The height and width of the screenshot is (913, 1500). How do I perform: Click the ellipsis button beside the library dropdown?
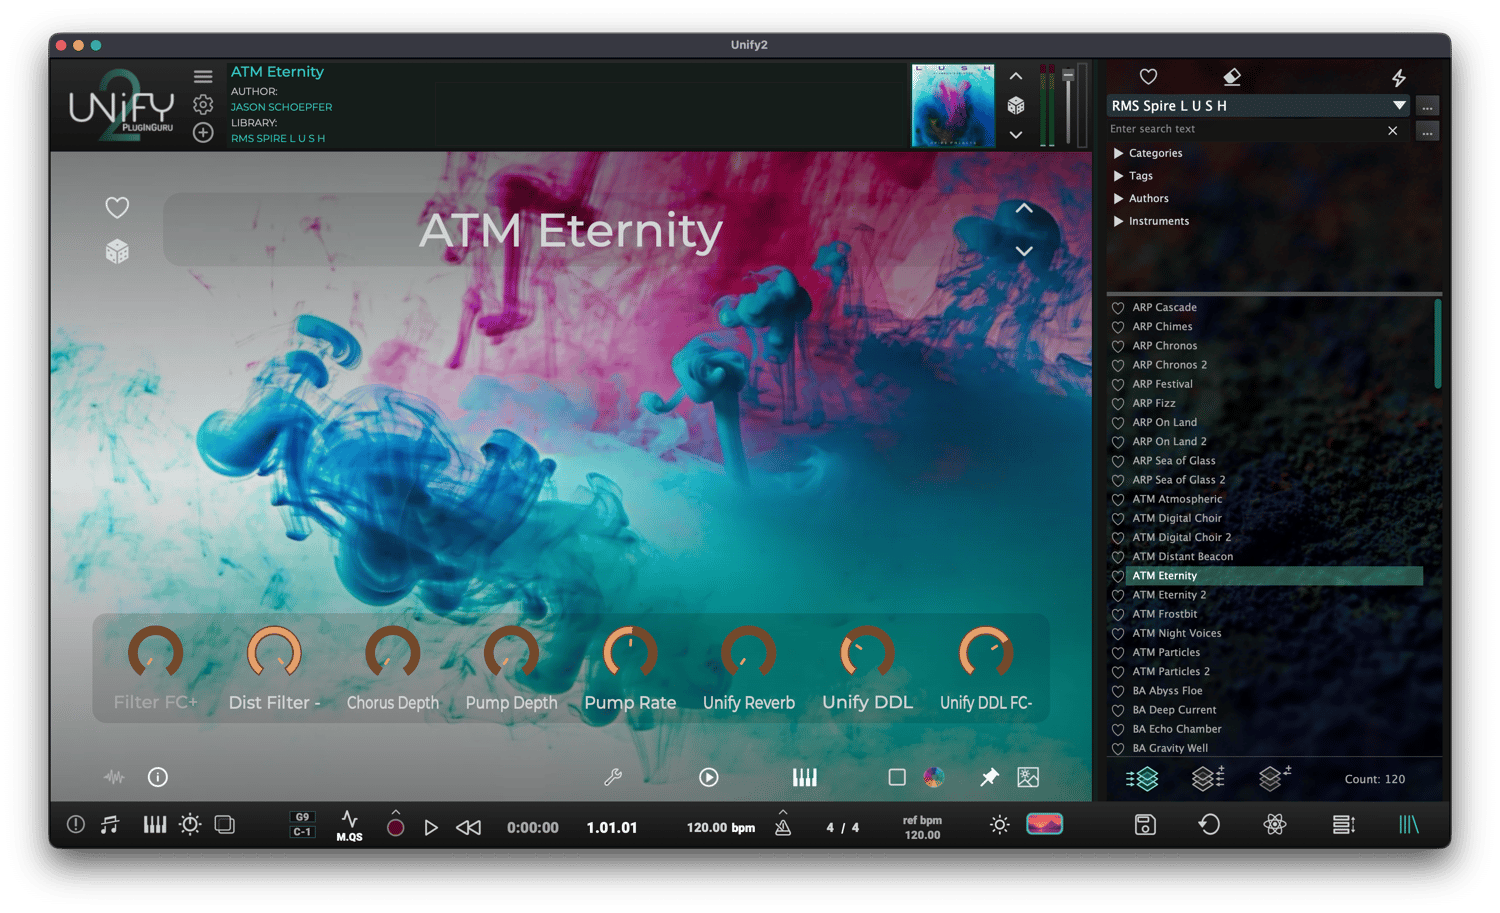click(1428, 106)
